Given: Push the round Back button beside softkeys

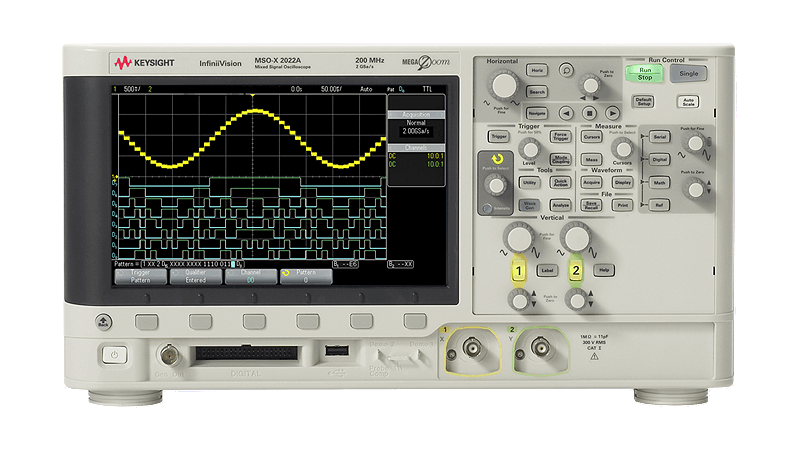Looking at the screenshot, I should (104, 321).
